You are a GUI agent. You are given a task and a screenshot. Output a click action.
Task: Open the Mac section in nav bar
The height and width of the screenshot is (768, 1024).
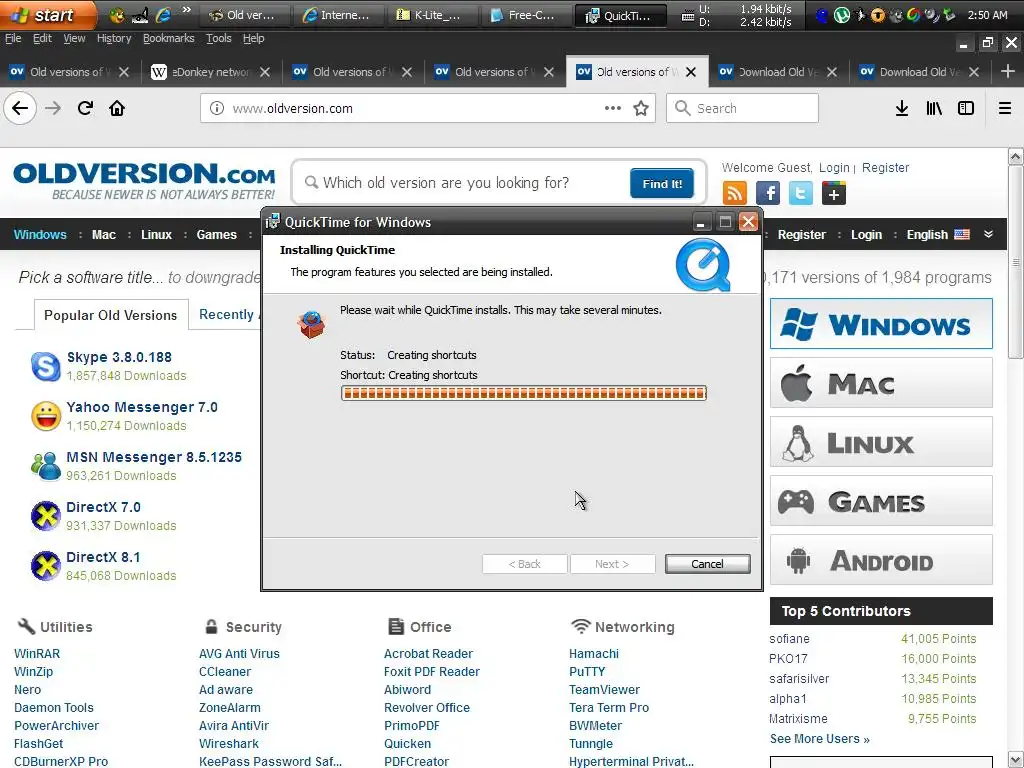104,234
